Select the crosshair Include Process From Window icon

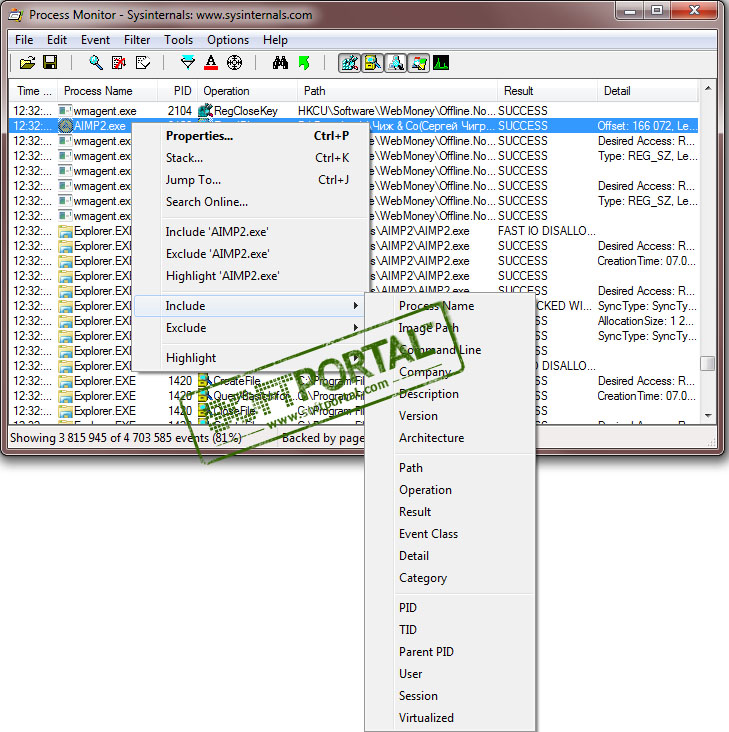(234, 63)
